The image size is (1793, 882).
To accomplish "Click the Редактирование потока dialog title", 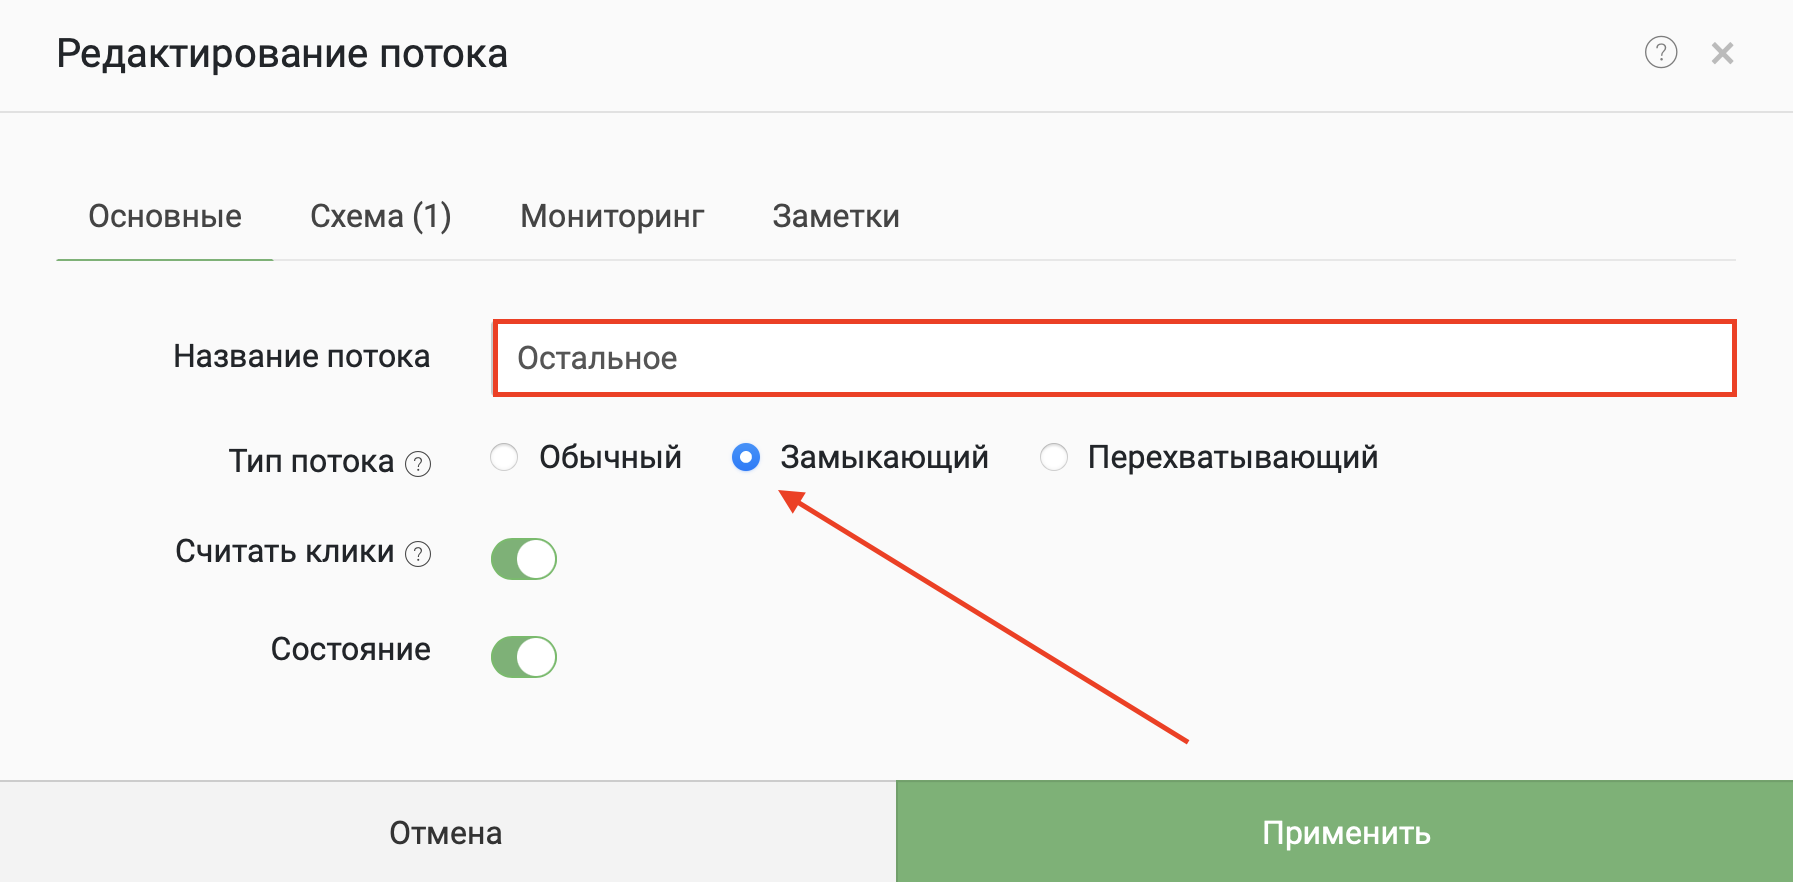I will 282,54.
